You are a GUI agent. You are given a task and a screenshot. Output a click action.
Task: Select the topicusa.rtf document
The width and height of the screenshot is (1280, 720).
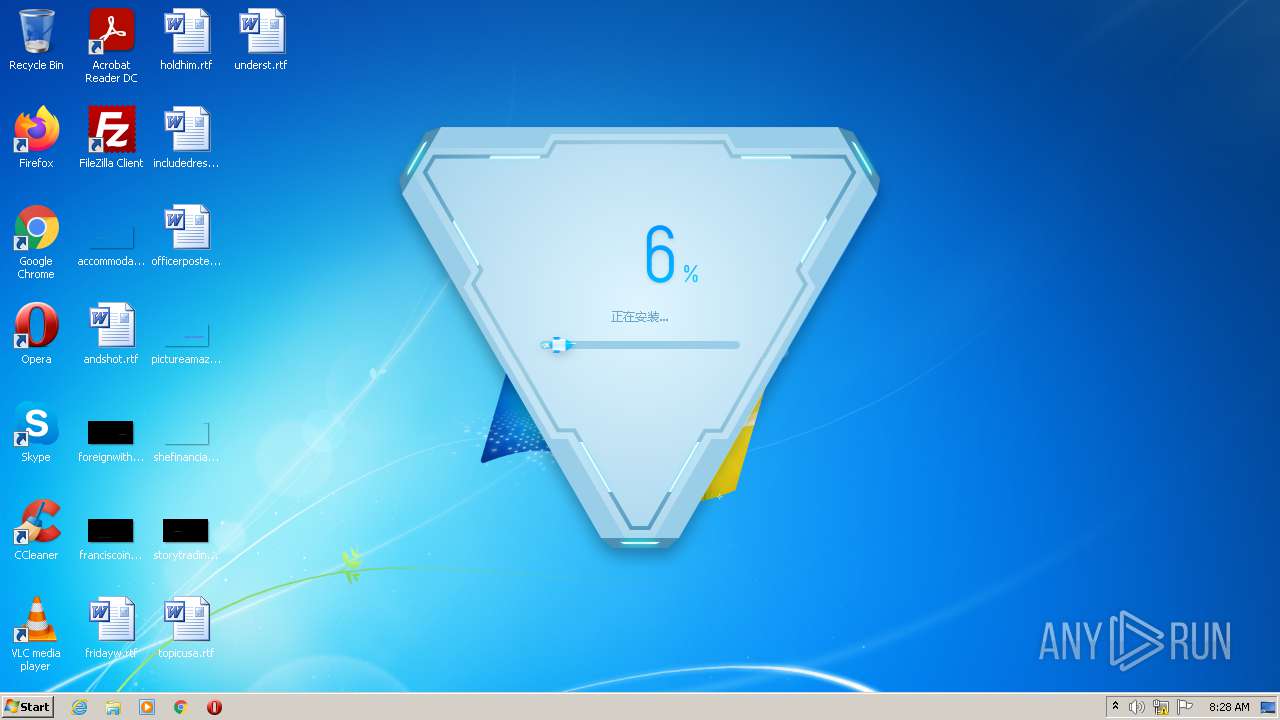point(186,628)
